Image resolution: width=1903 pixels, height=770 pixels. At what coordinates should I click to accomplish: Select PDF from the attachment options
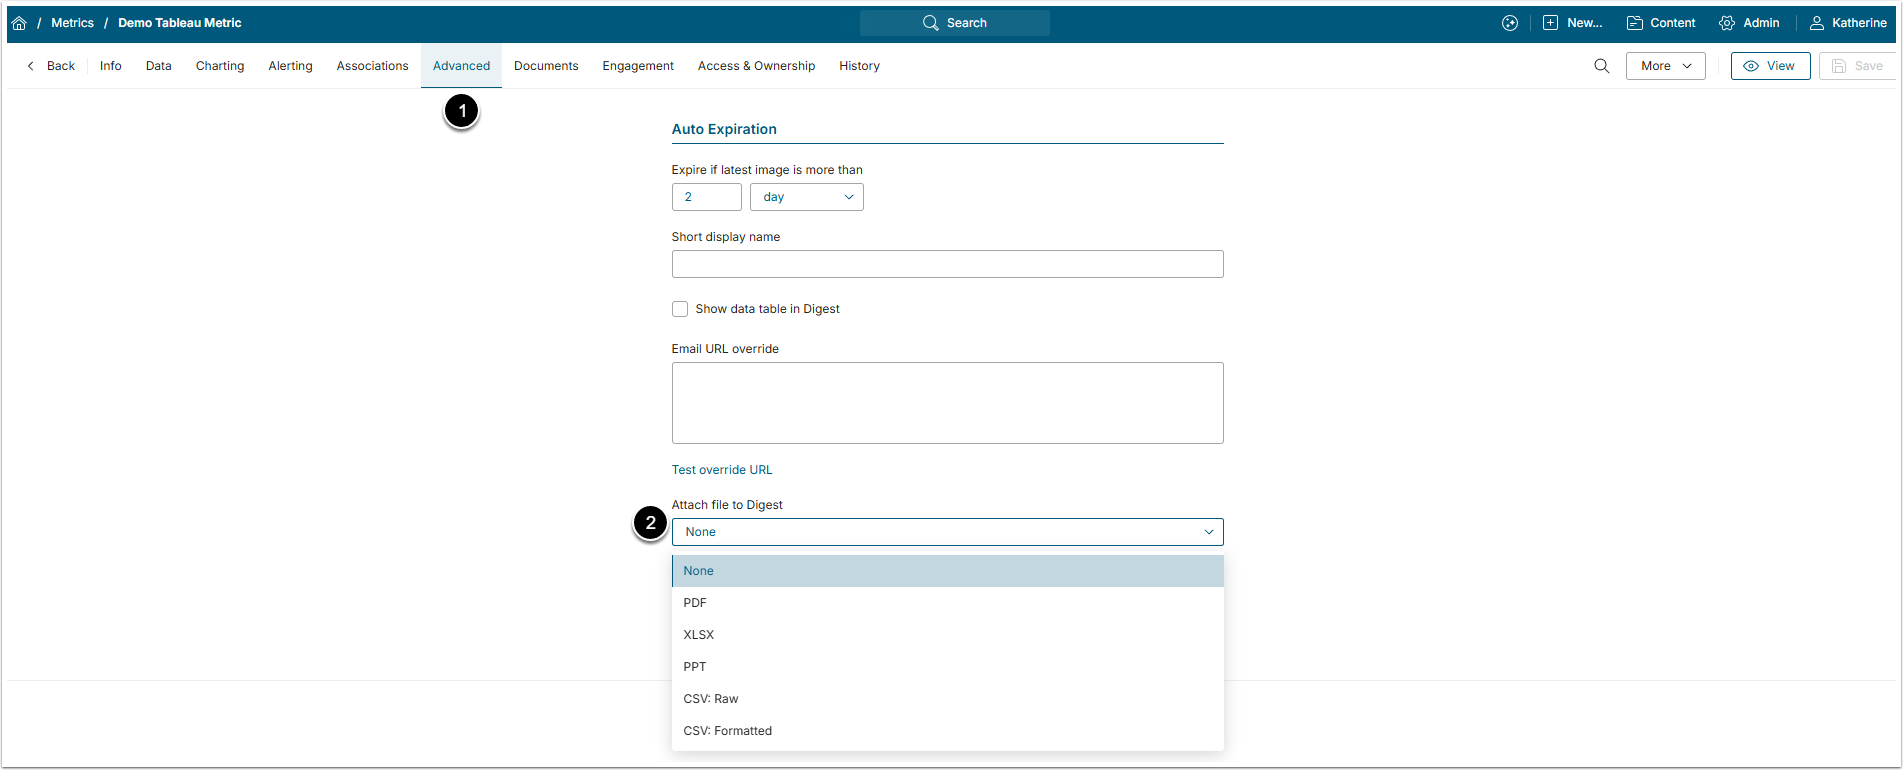click(695, 603)
